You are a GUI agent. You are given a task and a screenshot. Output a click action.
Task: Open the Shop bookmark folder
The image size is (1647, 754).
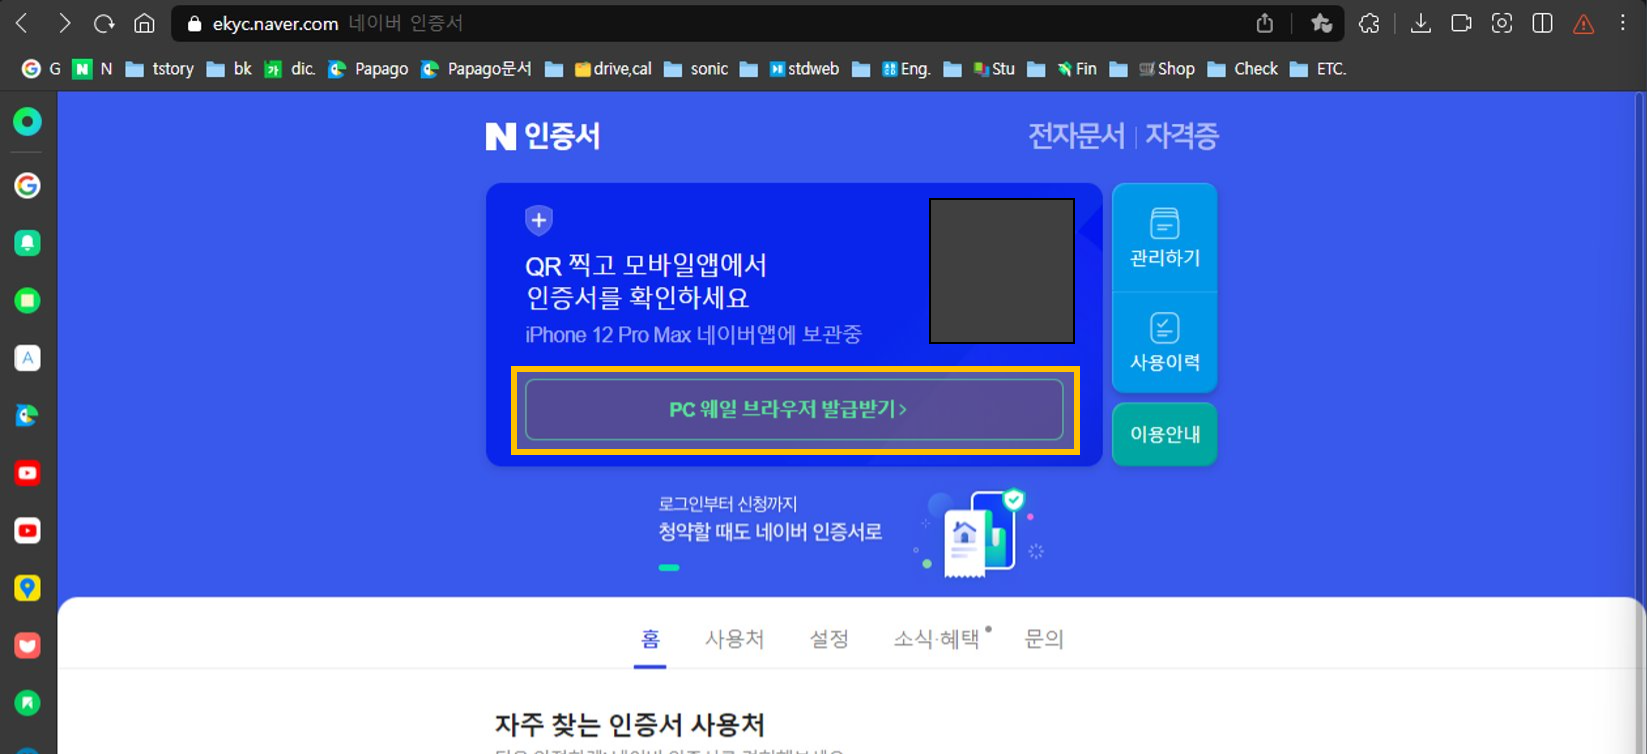click(x=1152, y=69)
